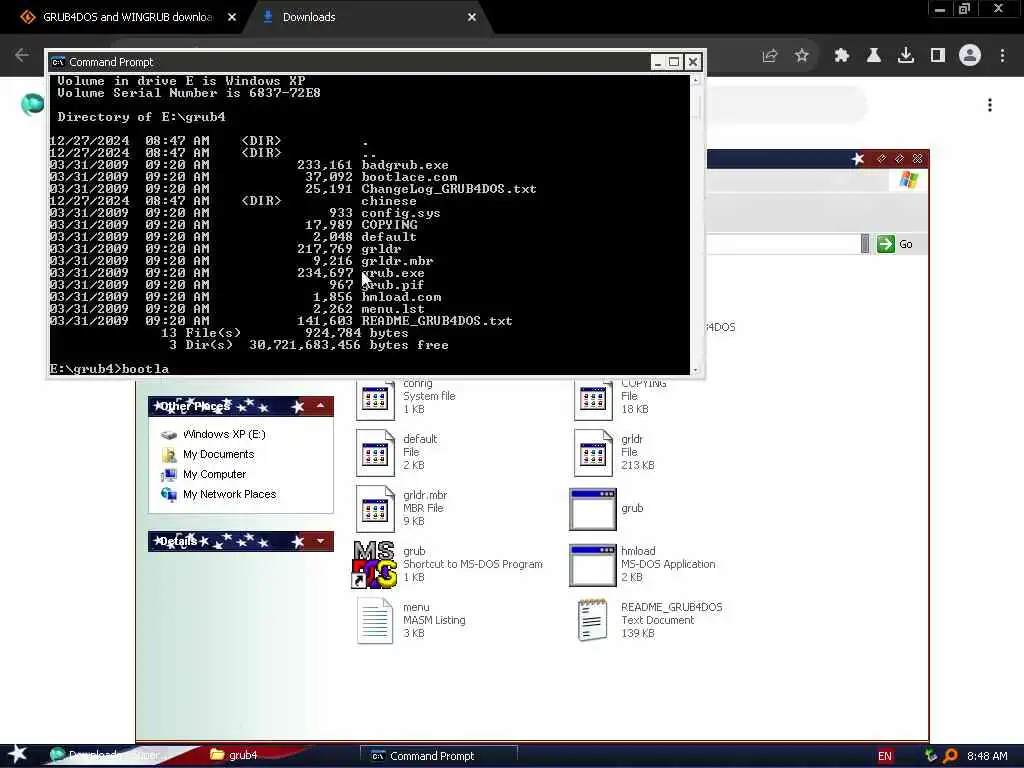The height and width of the screenshot is (768, 1024).
Task: Select the grldr.mbr file icon
Action: [x=375, y=509]
